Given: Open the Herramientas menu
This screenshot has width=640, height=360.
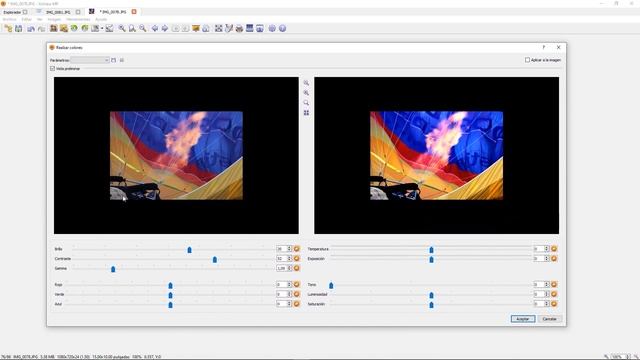Looking at the screenshot, I should [x=78, y=19].
